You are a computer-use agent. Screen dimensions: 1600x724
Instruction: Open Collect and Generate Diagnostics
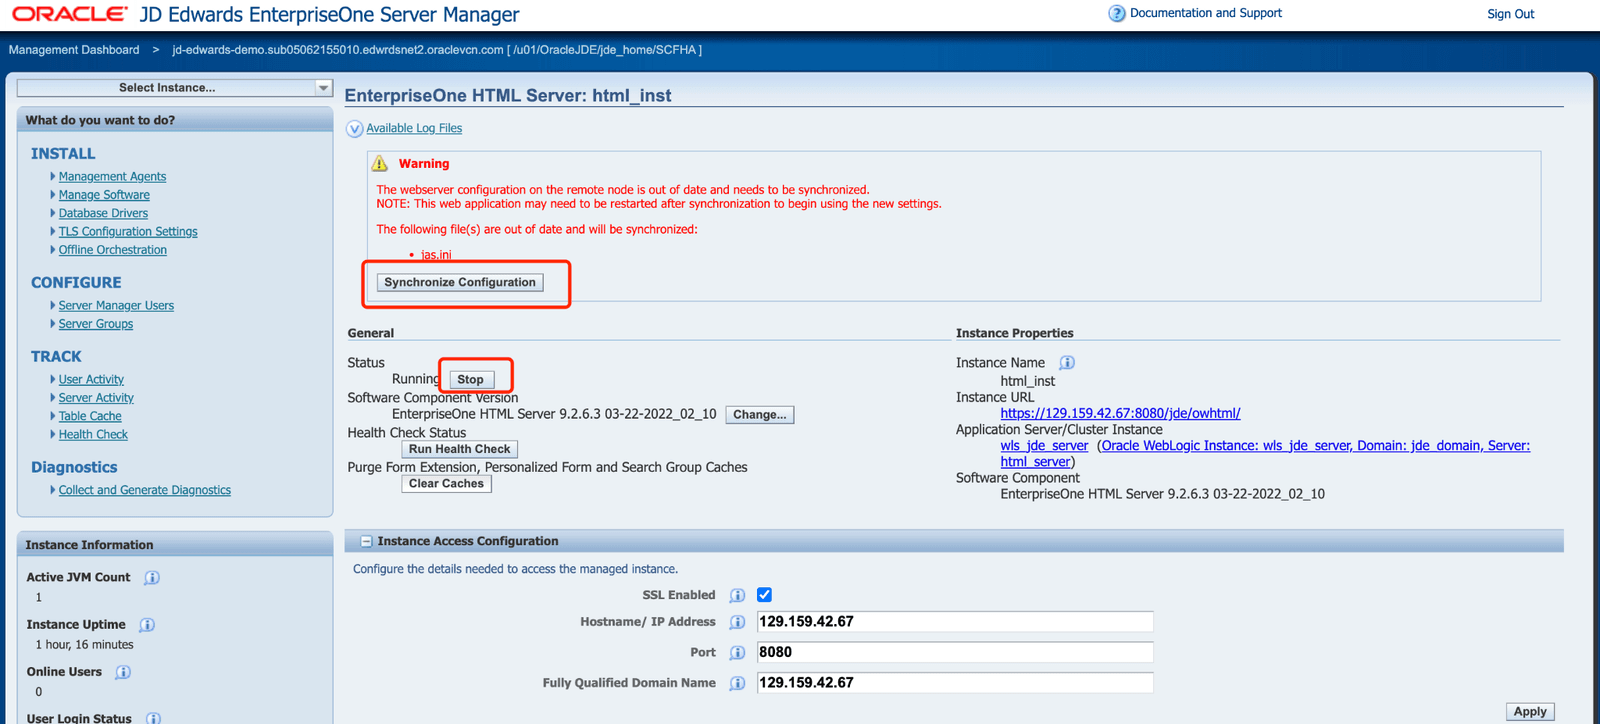pyautogui.click(x=145, y=490)
